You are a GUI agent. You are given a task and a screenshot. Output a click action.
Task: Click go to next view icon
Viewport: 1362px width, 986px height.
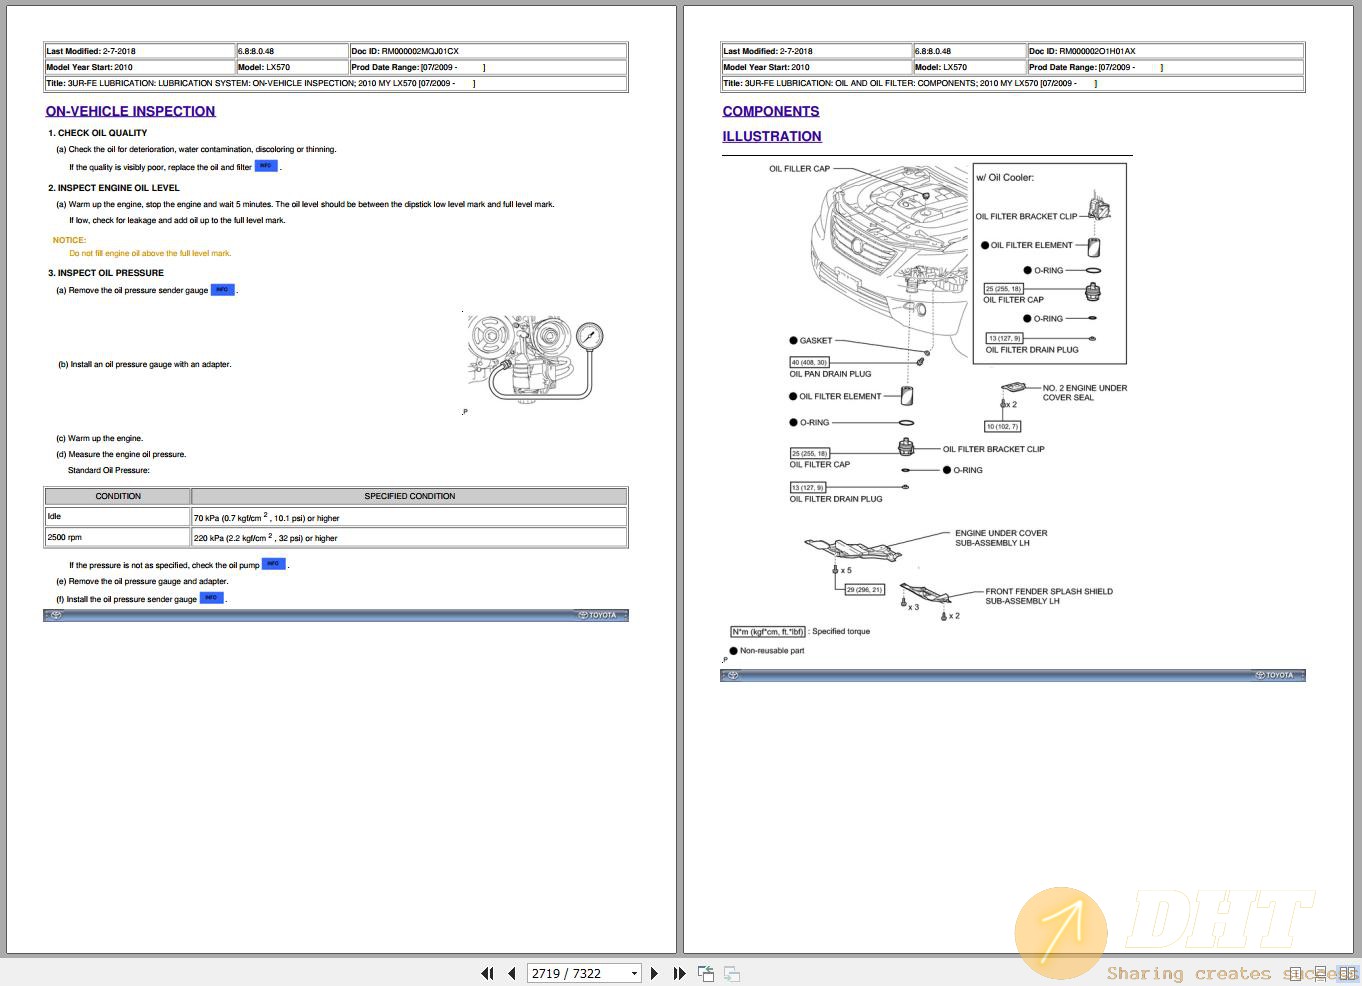pos(732,973)
